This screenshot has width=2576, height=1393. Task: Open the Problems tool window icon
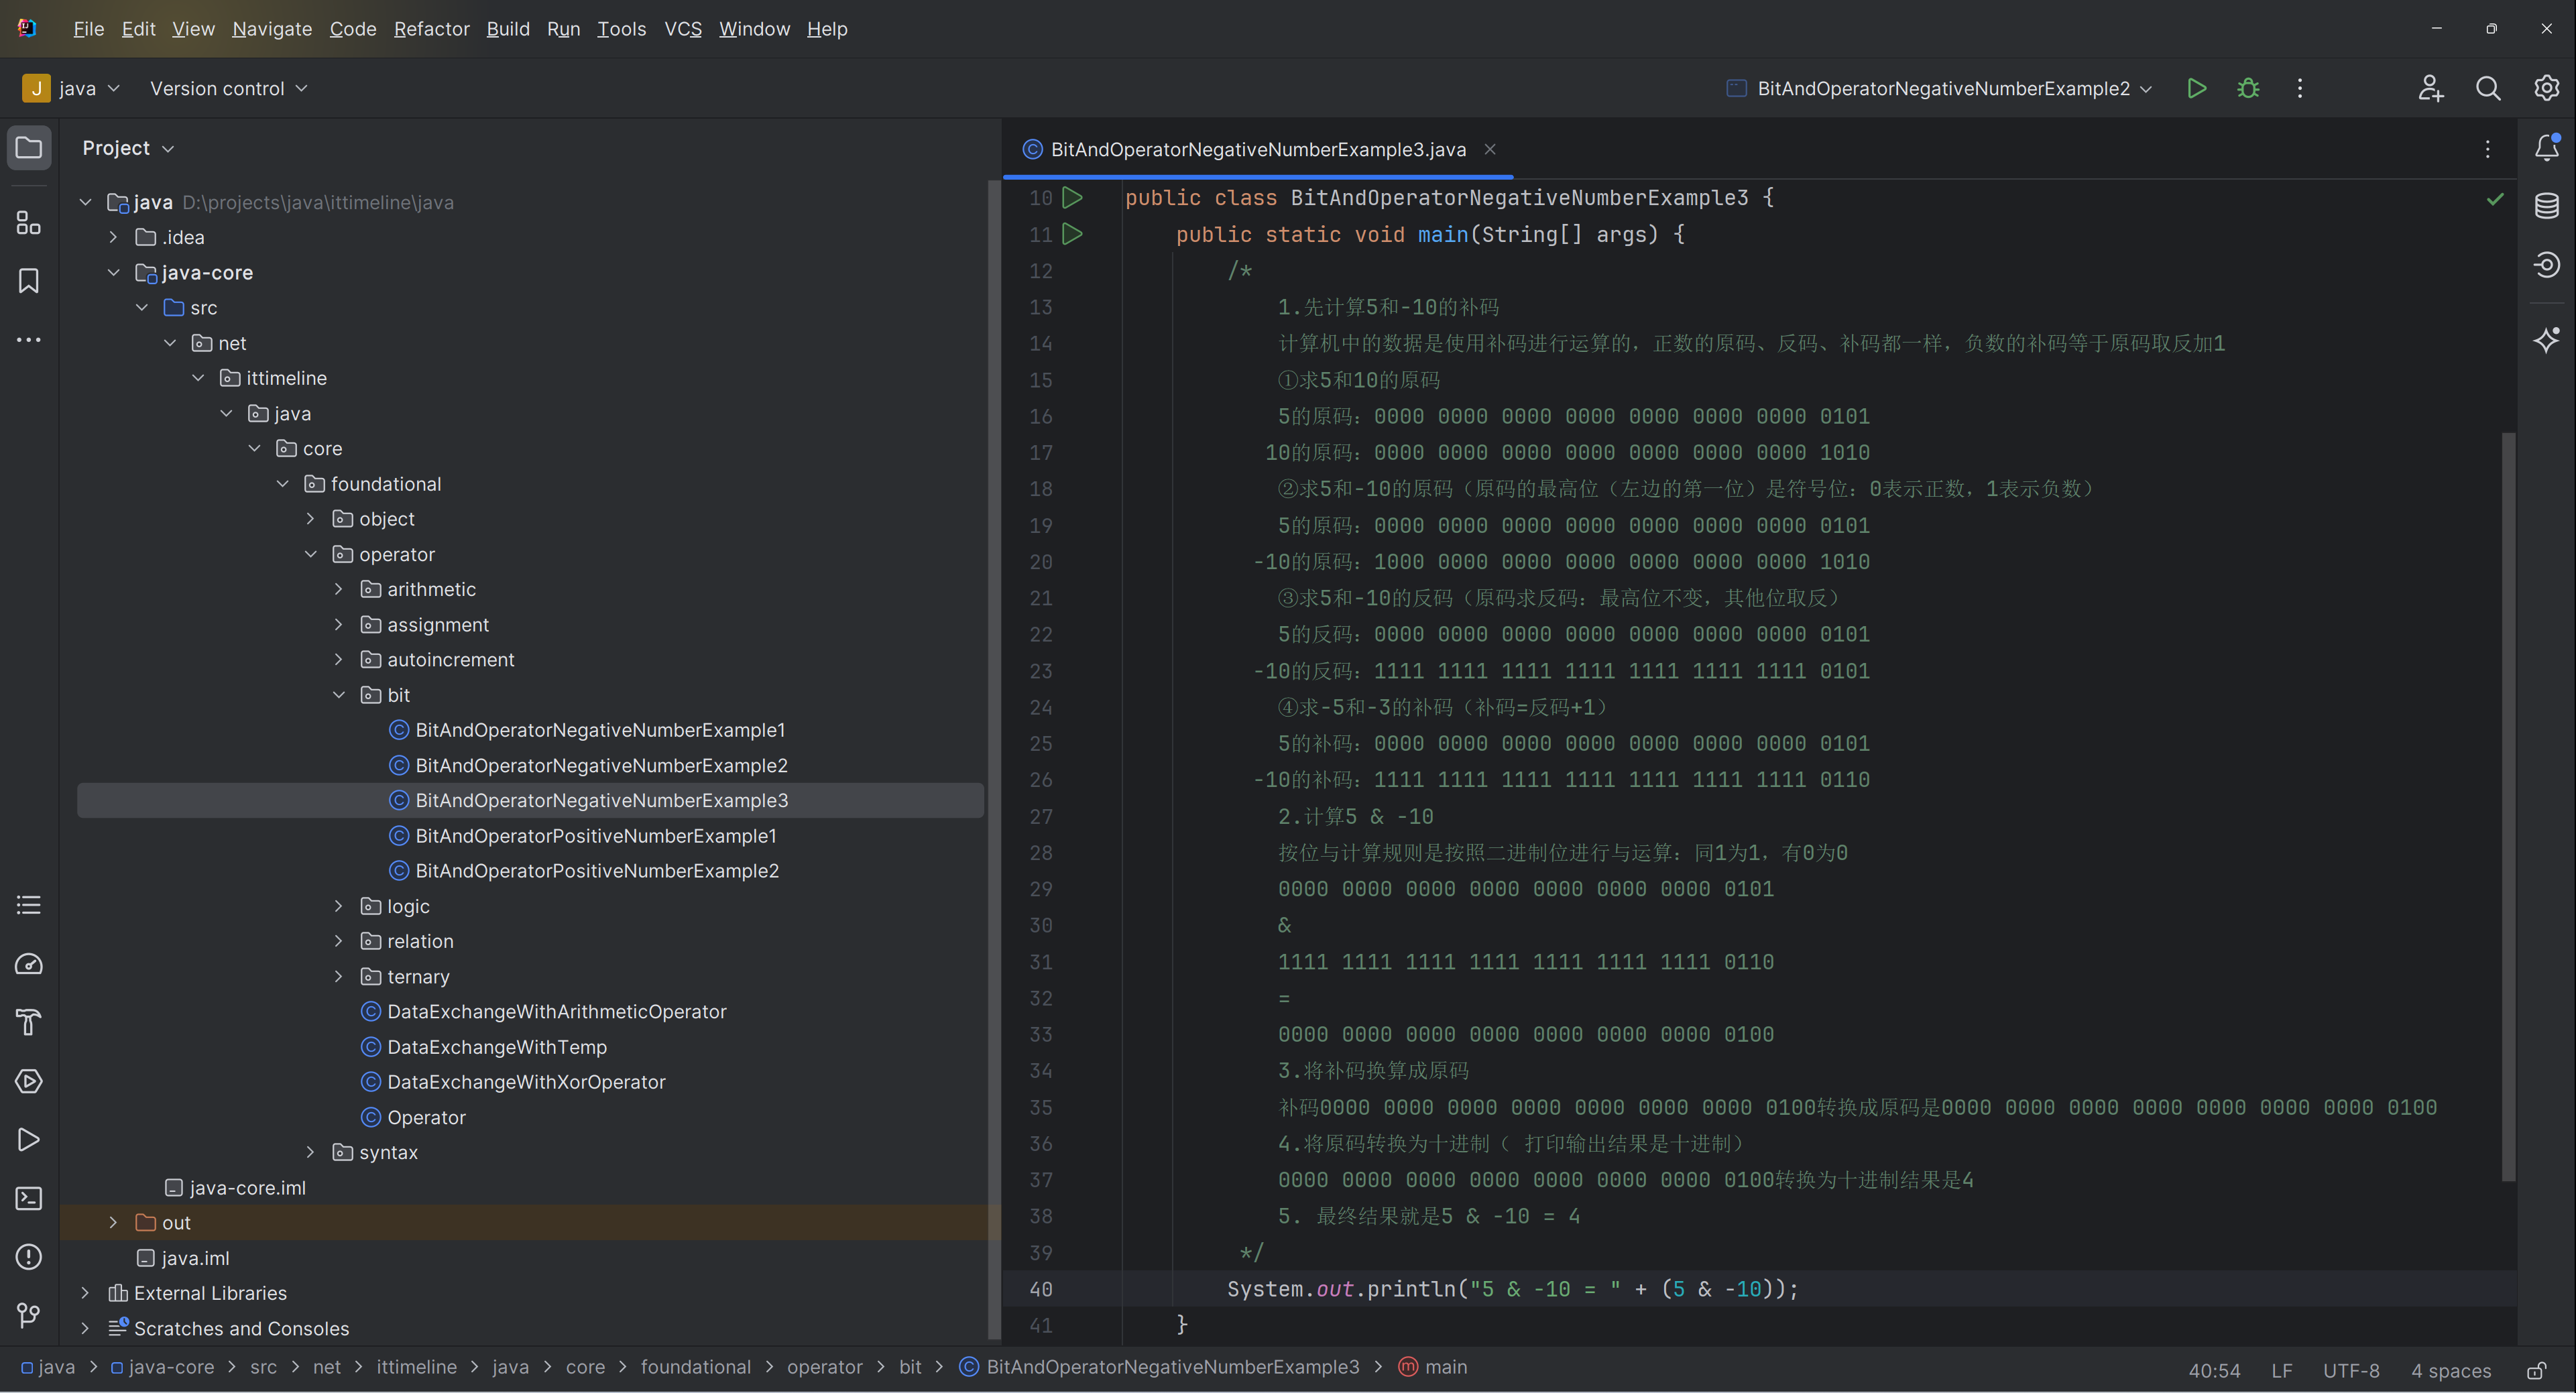click(x=29, y=1257)
